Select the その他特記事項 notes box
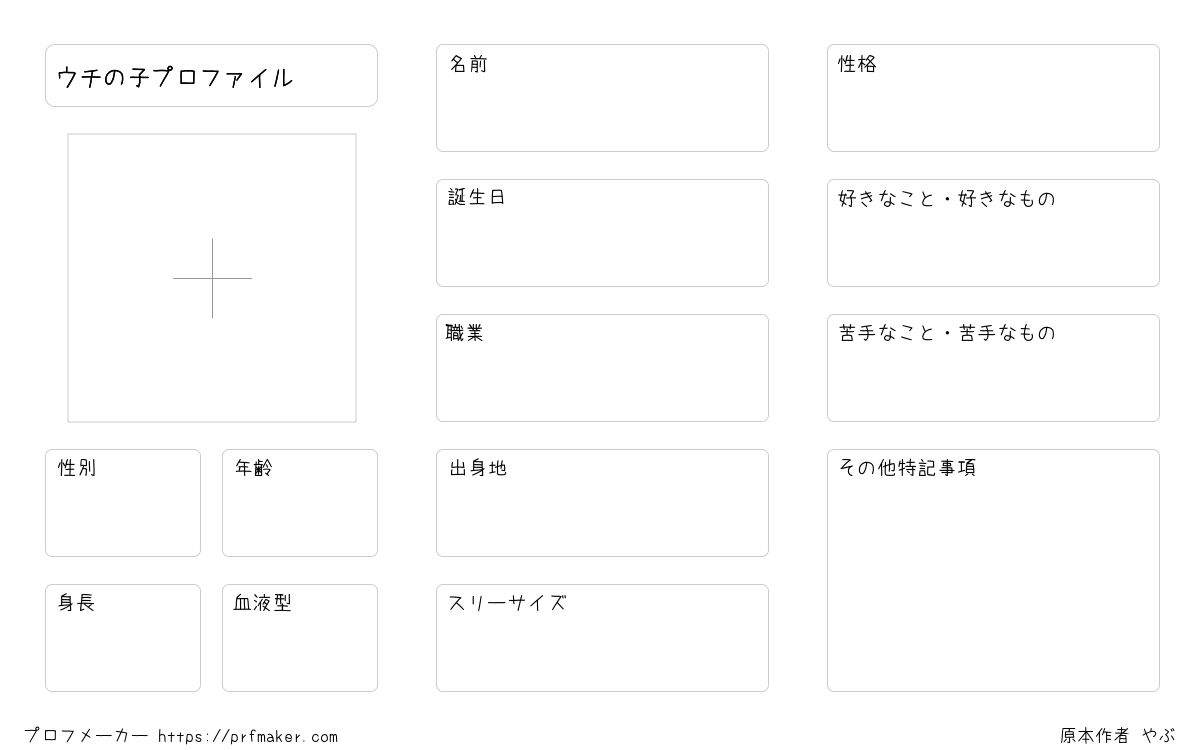1200x750 pixels. pyautogui.click(x=993, y=570)
